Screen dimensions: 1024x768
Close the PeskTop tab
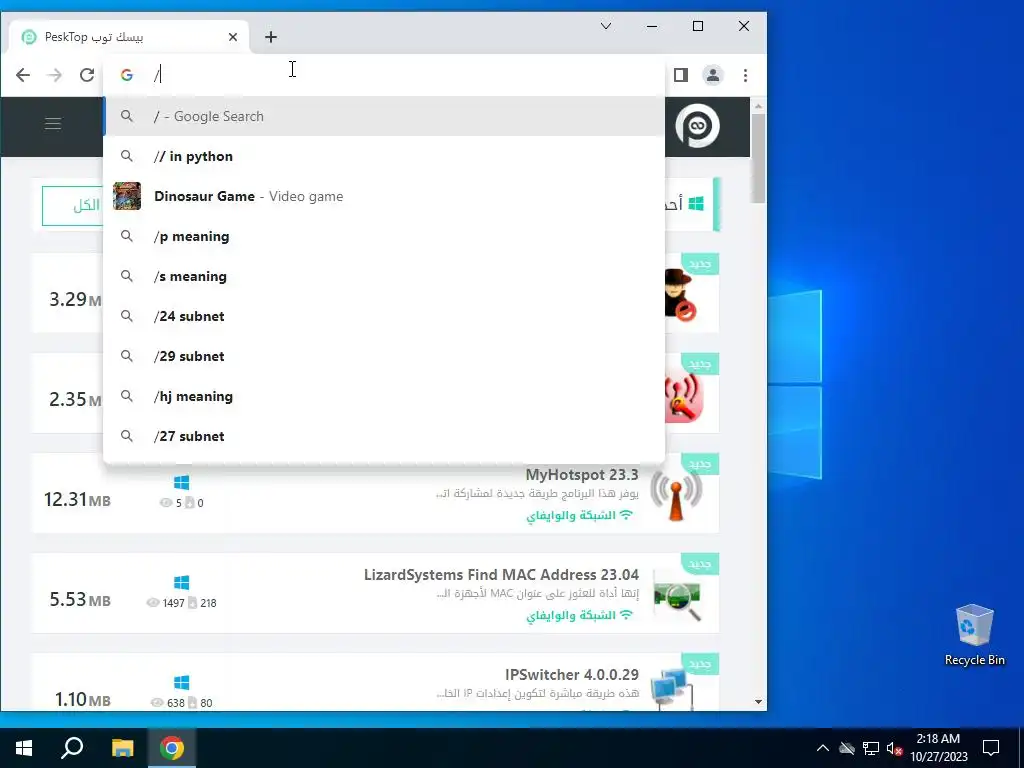(232, 37)
